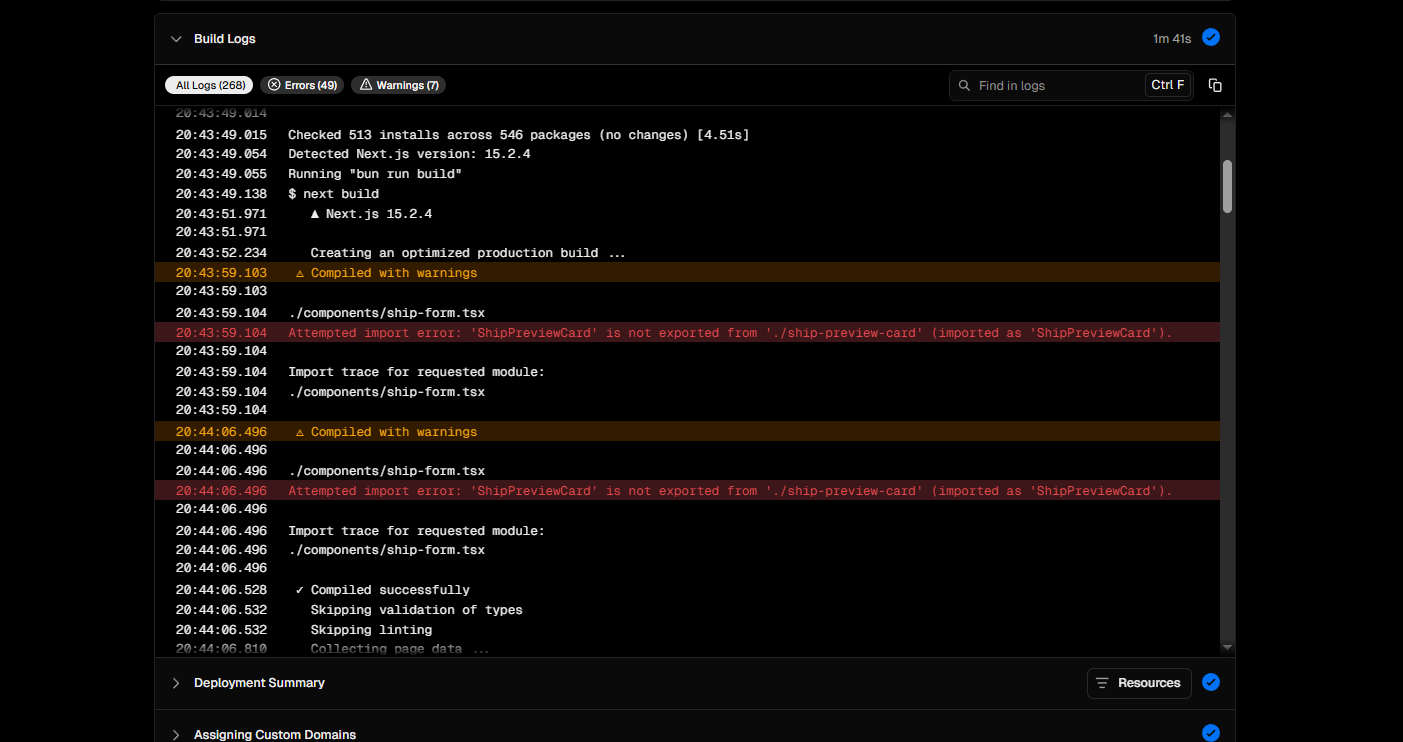The width and height of the screenshot is (1403, 742).
Task: Click 'Creating an optimized production build' line
Action: (687, 253)
